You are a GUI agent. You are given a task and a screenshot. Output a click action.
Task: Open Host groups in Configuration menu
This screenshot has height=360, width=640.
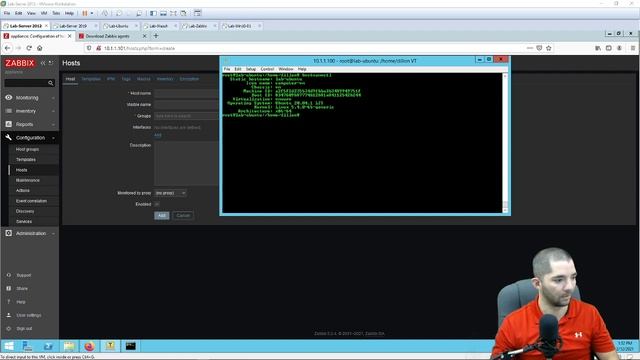tap(27, 149)
